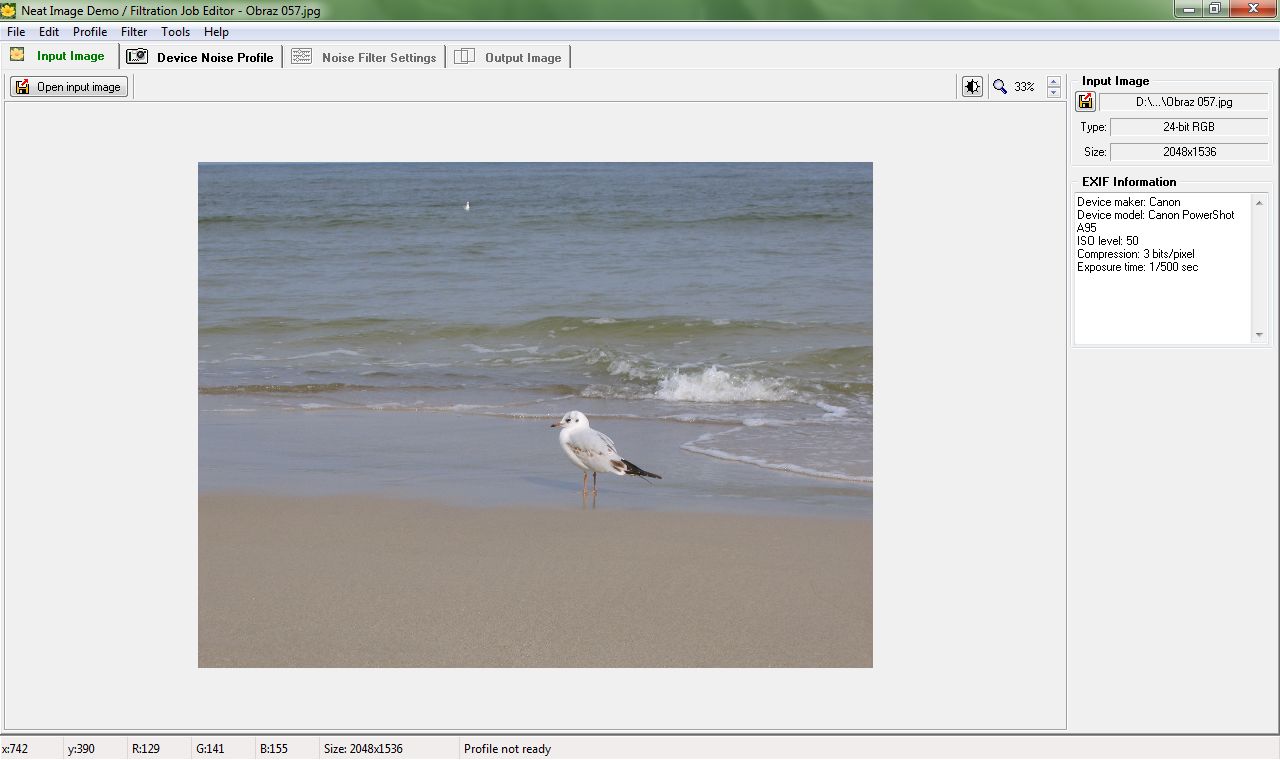Click the status bar 'x:742' coordinate

[x=15, y=749]
